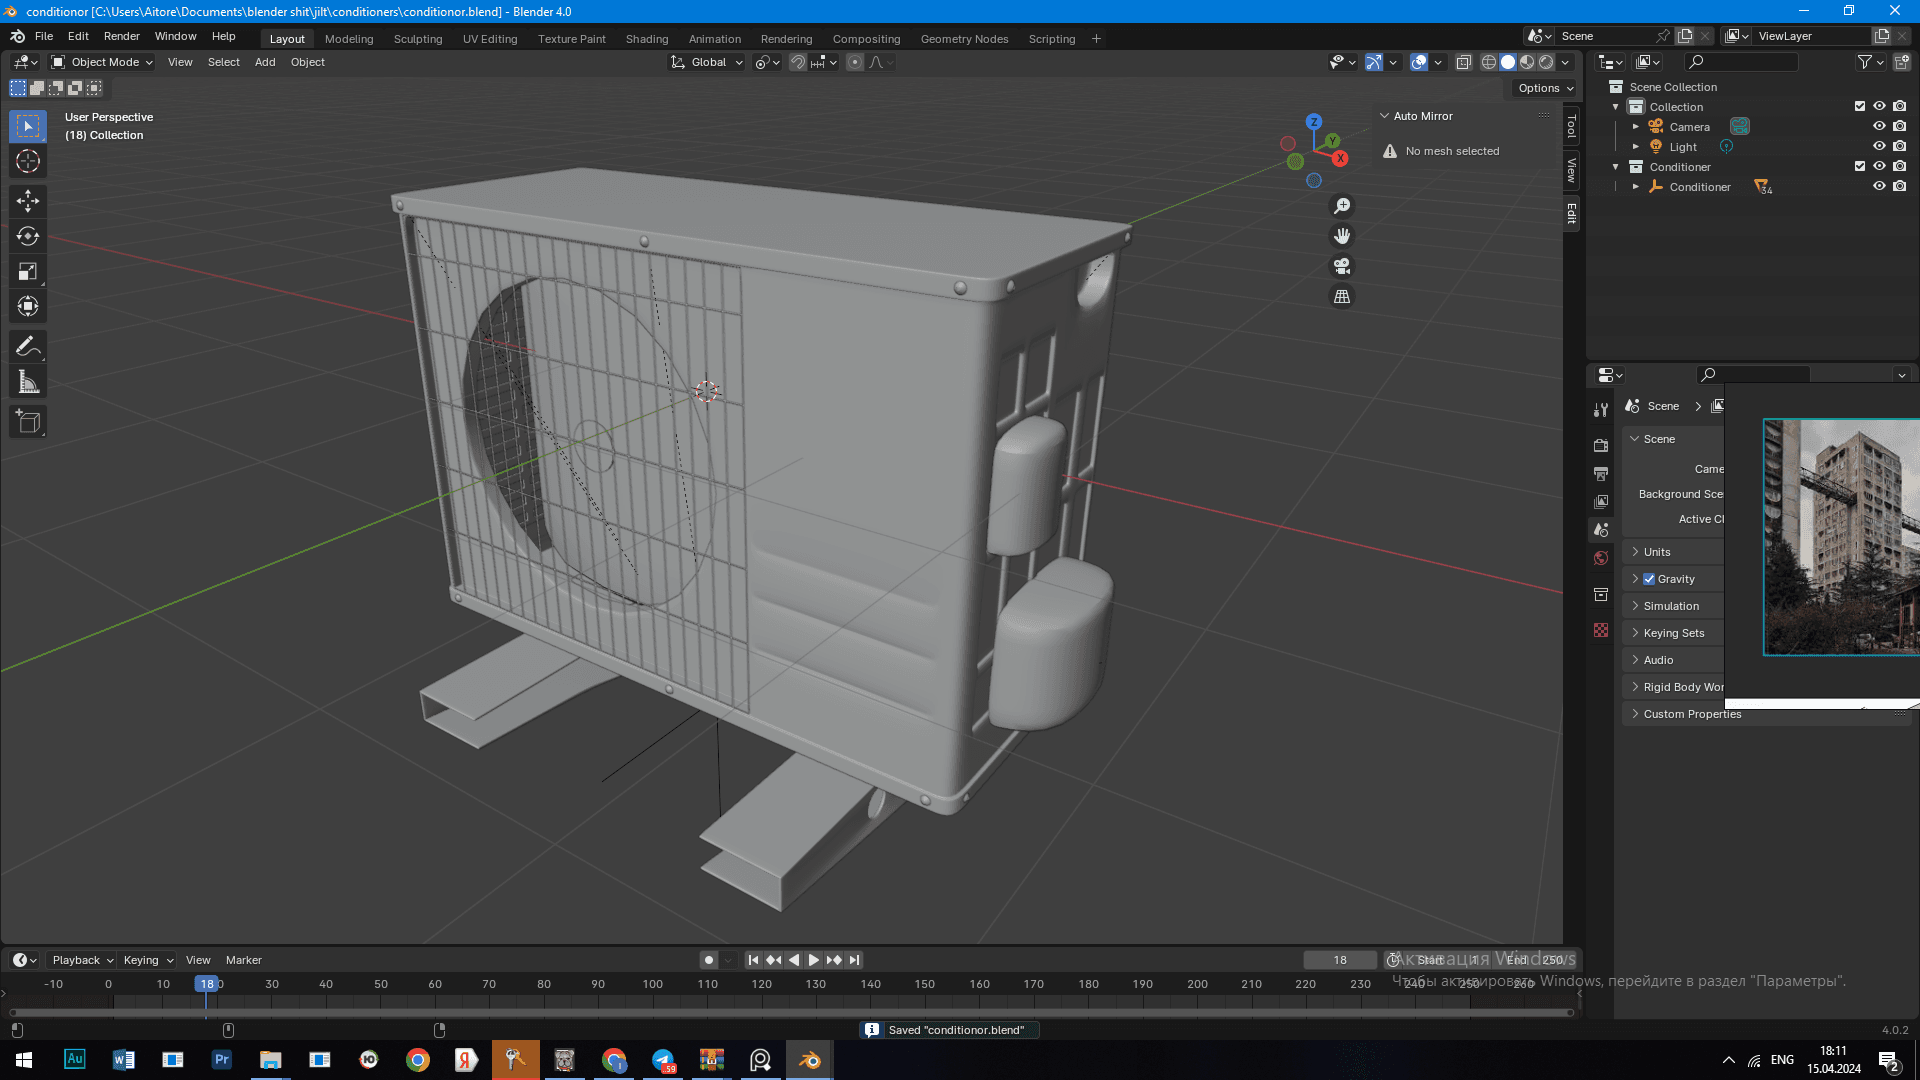Select the Measure tool

(x=28, y=381)
